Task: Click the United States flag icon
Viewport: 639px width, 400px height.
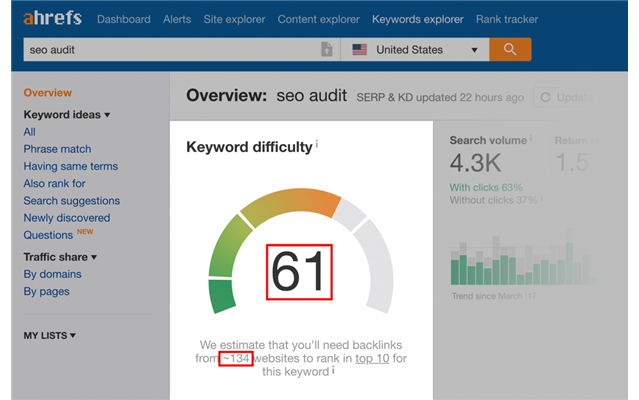Action: [x=358, y=50]
